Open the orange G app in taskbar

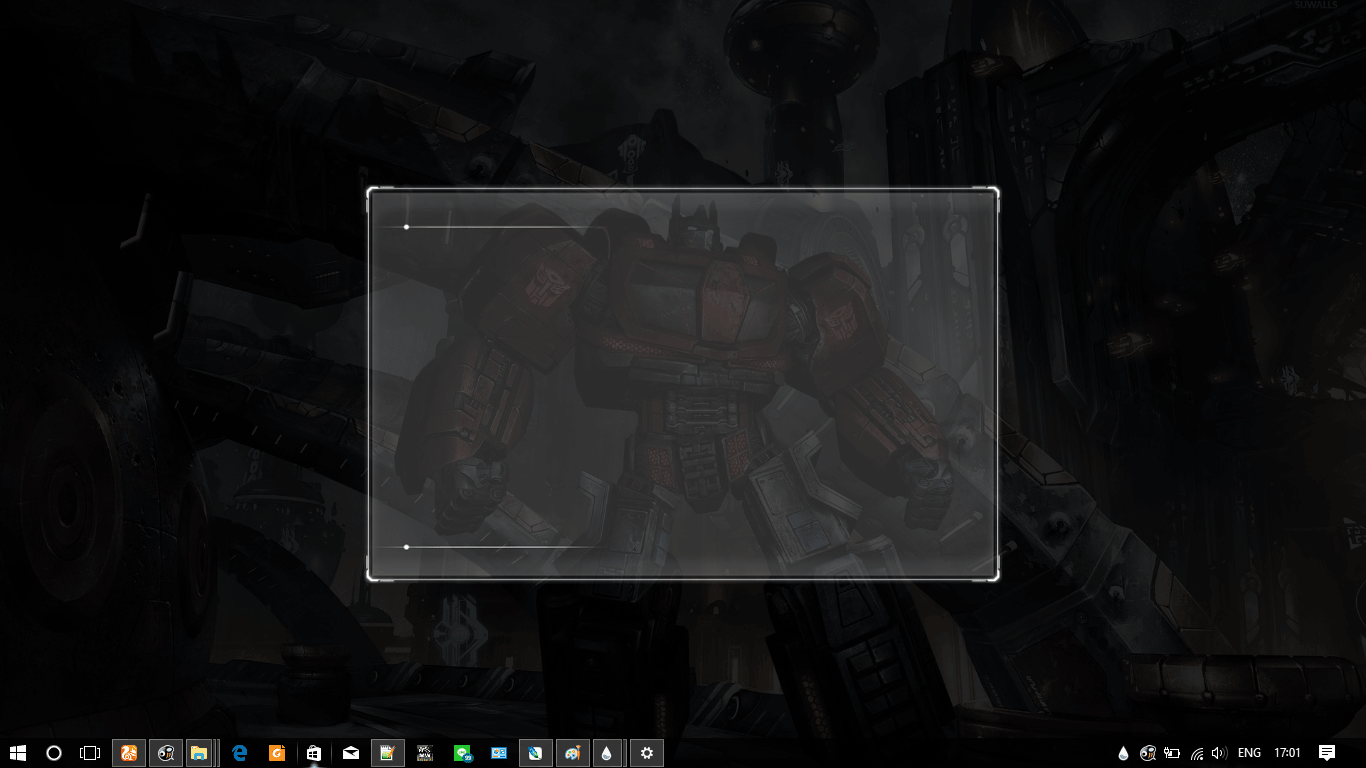click(277, 753)
